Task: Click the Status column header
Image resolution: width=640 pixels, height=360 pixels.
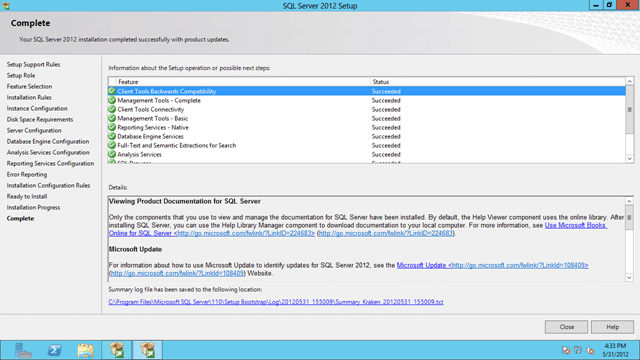Action: (x=498, y=82)
